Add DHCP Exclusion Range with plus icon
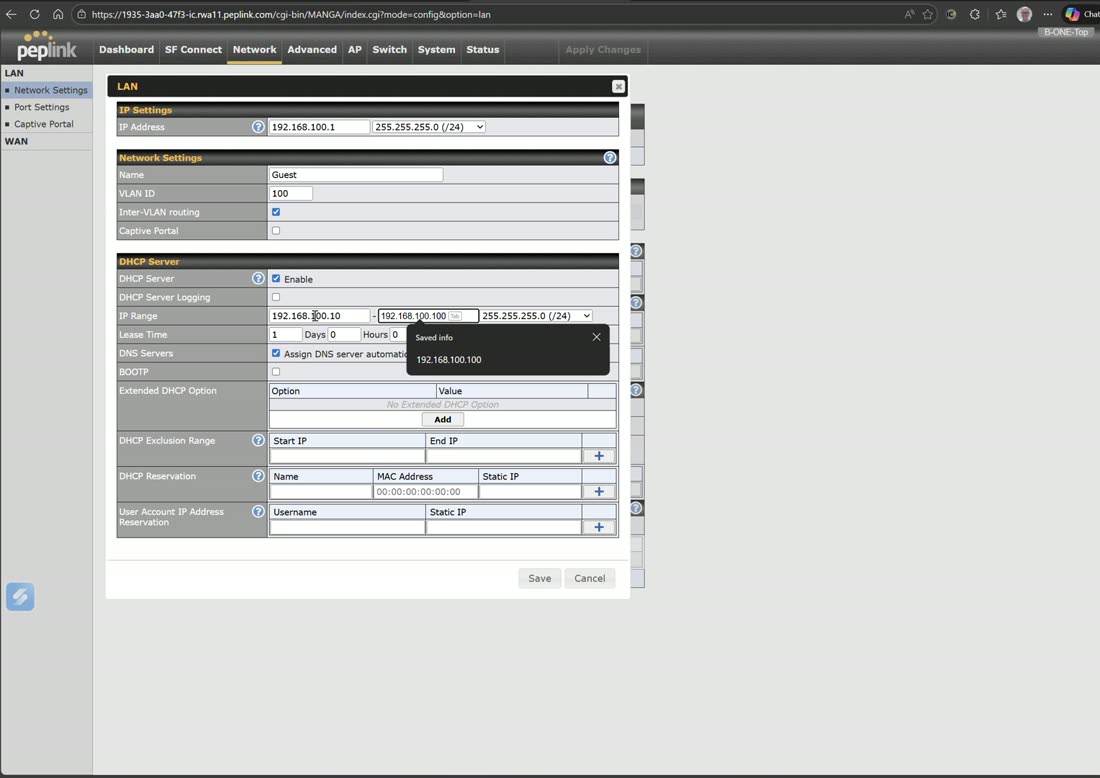This screenshot has width=1100, height=778. pyautogui.click(x=598, y=456)
